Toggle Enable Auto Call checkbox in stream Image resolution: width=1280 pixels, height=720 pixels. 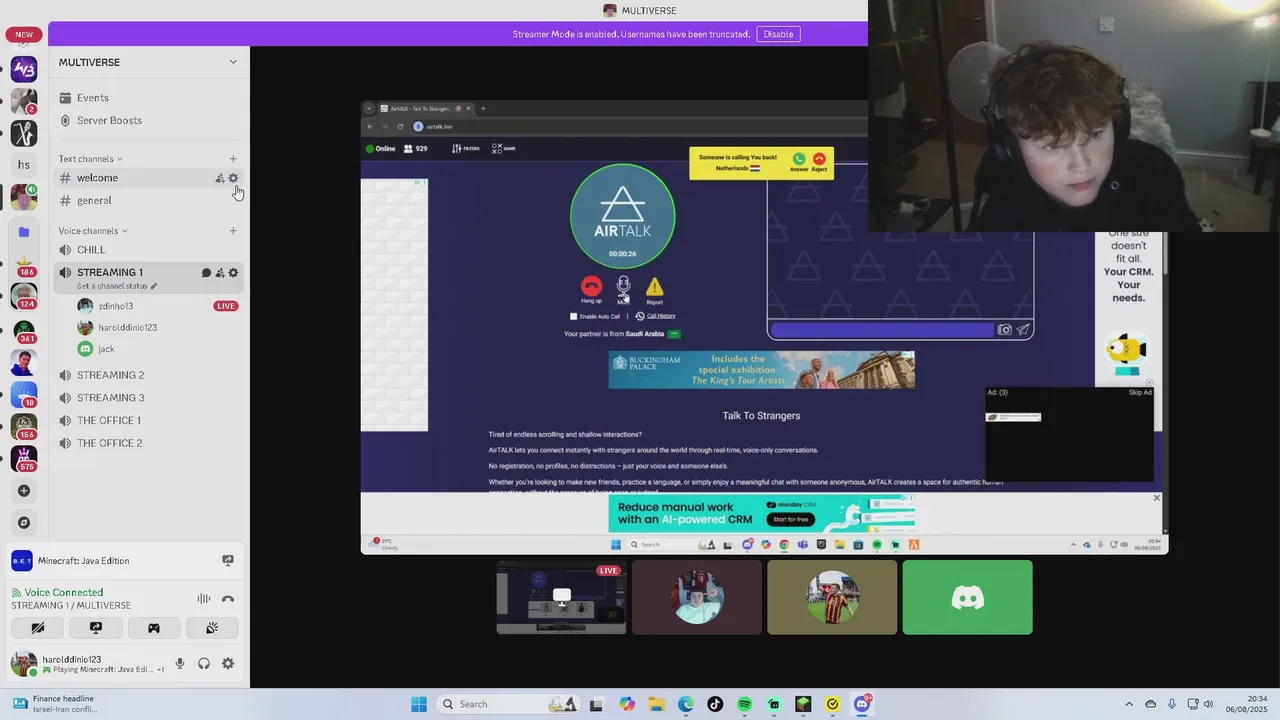coord(574,316)
